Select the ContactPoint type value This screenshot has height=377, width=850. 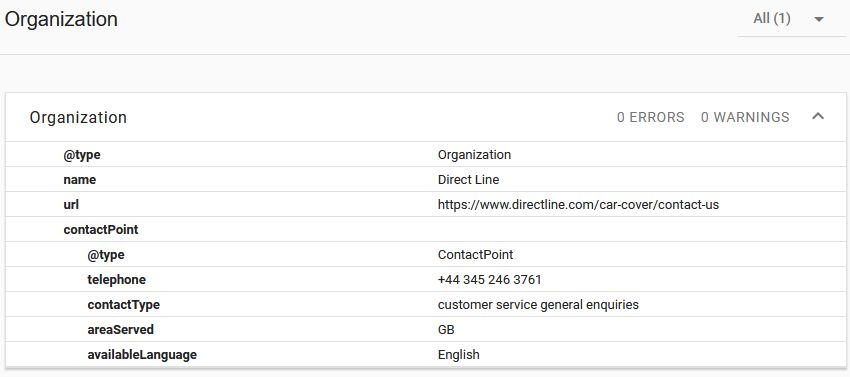475,254
